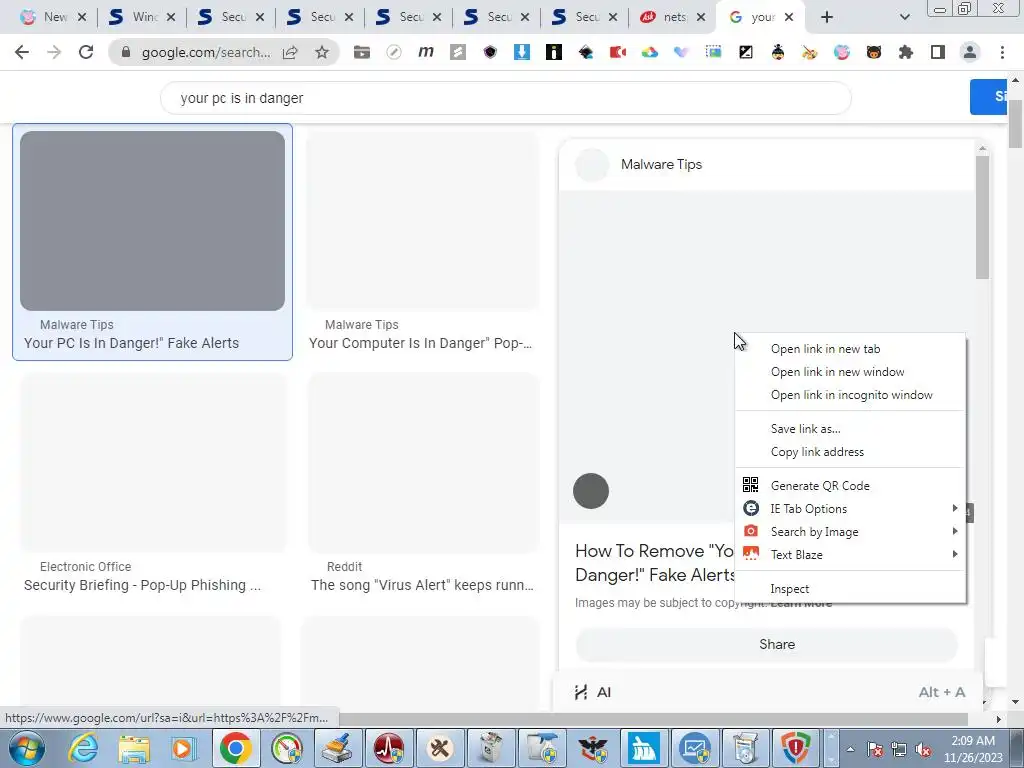Expand the Text Blaze submenu arrow
This screenshot has height=768, width=1024.
pos(955,554)
